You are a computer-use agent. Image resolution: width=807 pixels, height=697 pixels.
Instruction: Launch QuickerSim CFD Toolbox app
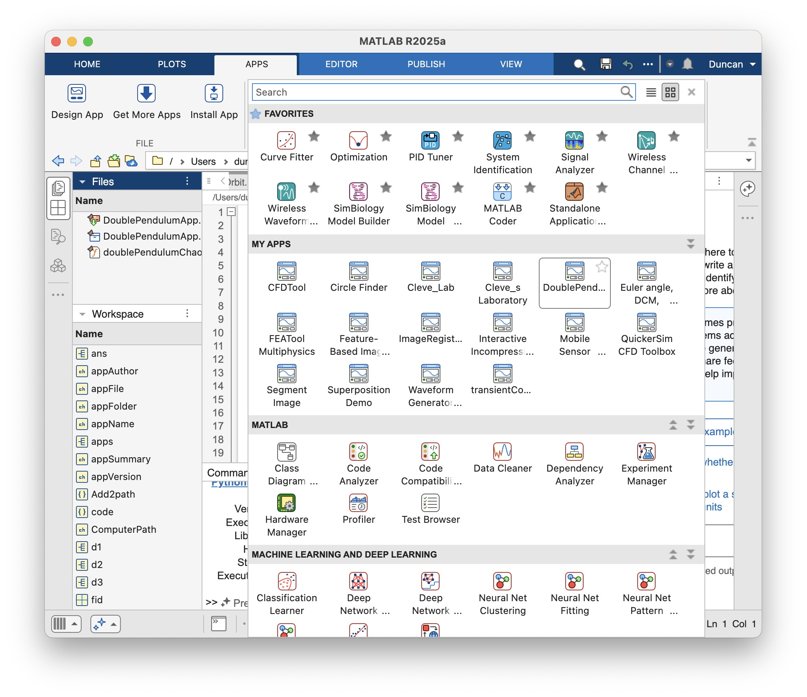coord(646,335)
